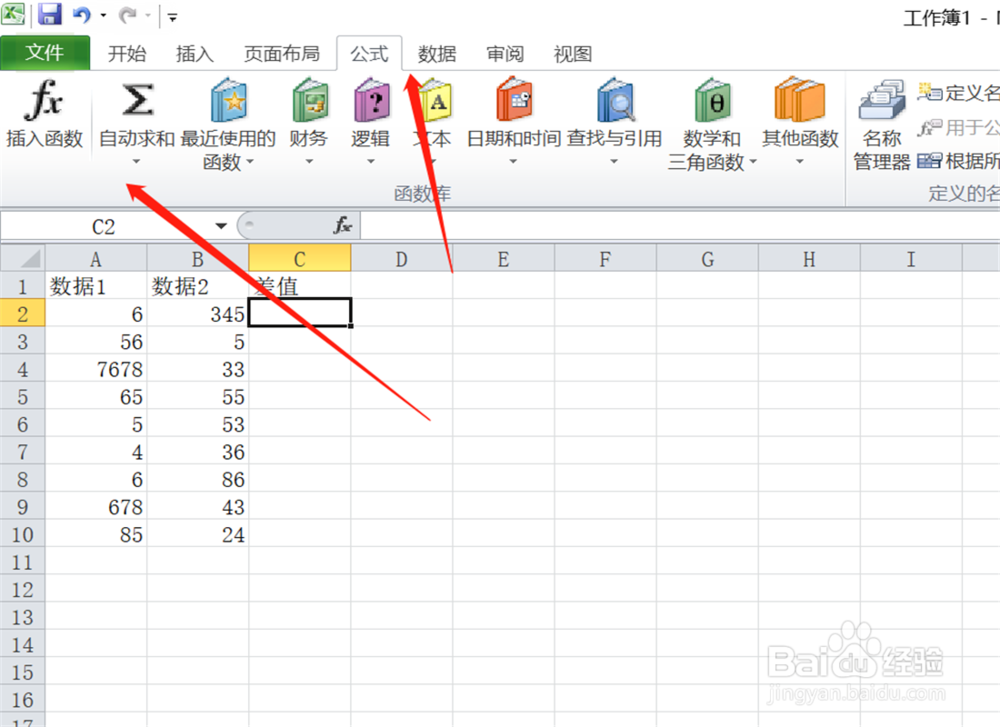Open the Logical (逻辑) functions icon
1000x727 pixels.
(372, 100)
